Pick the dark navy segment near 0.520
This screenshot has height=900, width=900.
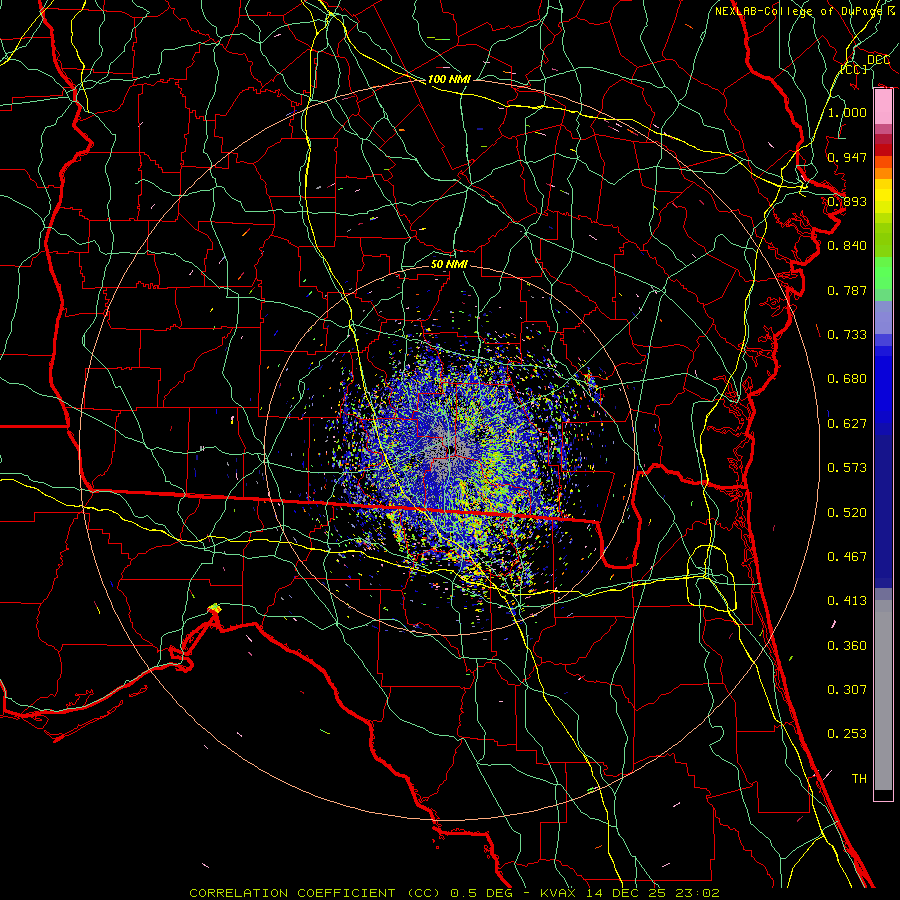coord(883,511)
